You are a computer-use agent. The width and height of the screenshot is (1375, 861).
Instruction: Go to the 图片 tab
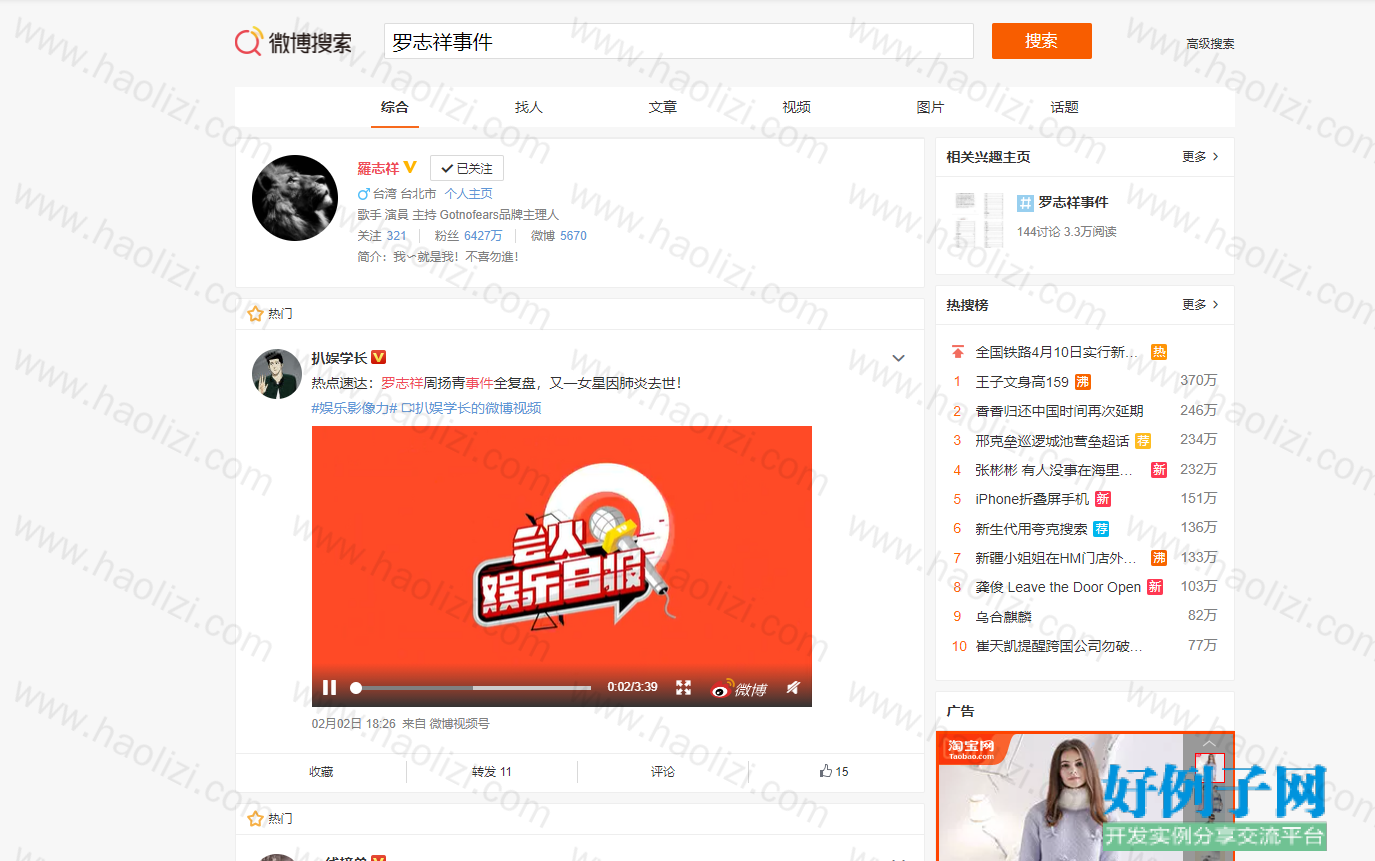coord(931,107)
